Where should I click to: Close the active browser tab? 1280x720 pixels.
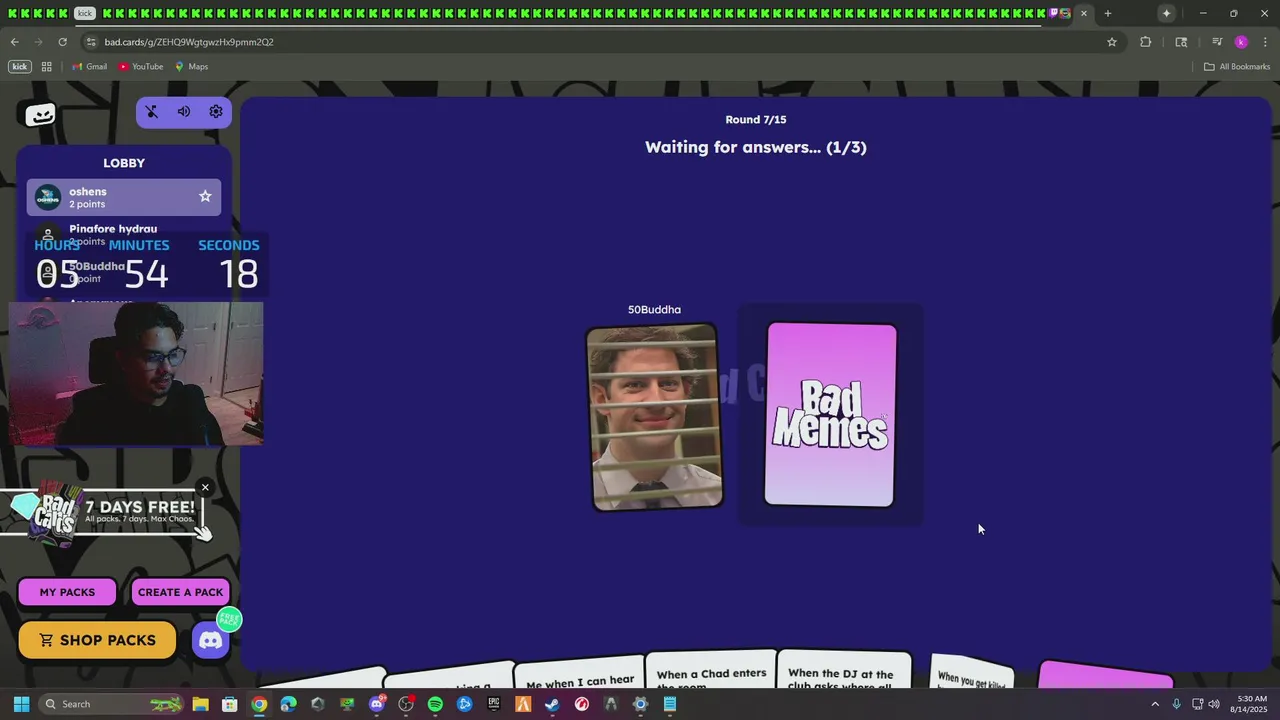click(x=1084, y=13)
